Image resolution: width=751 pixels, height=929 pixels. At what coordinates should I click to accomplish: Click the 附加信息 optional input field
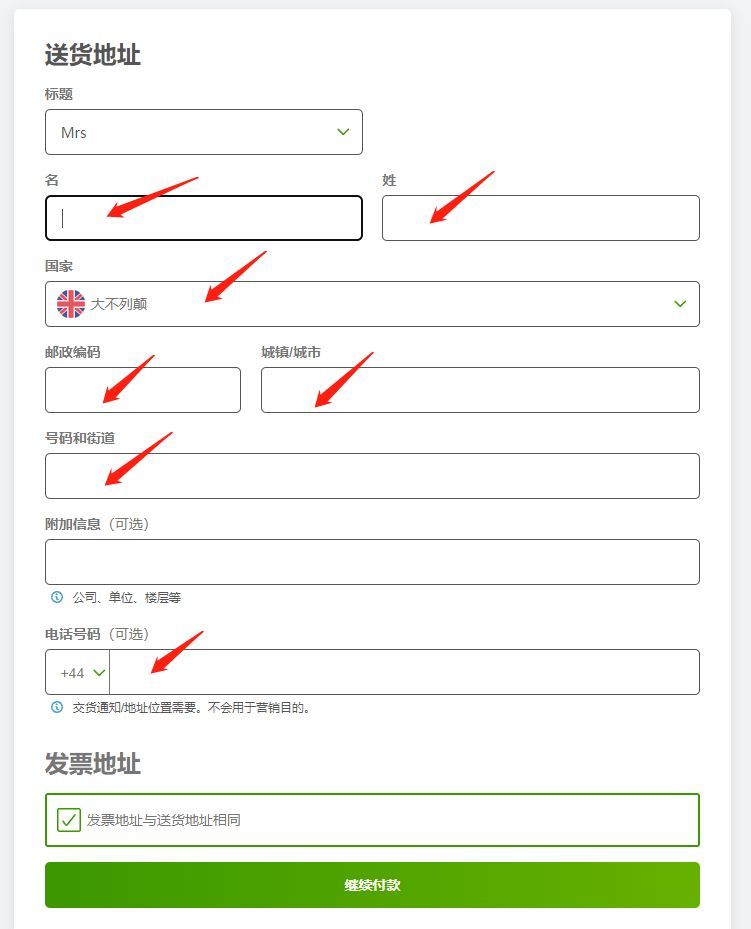pos(373,562)
